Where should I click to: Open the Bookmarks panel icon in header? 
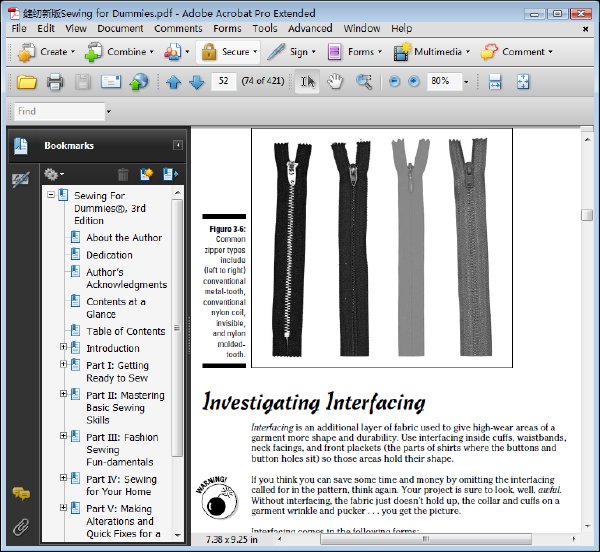(21, 146)
